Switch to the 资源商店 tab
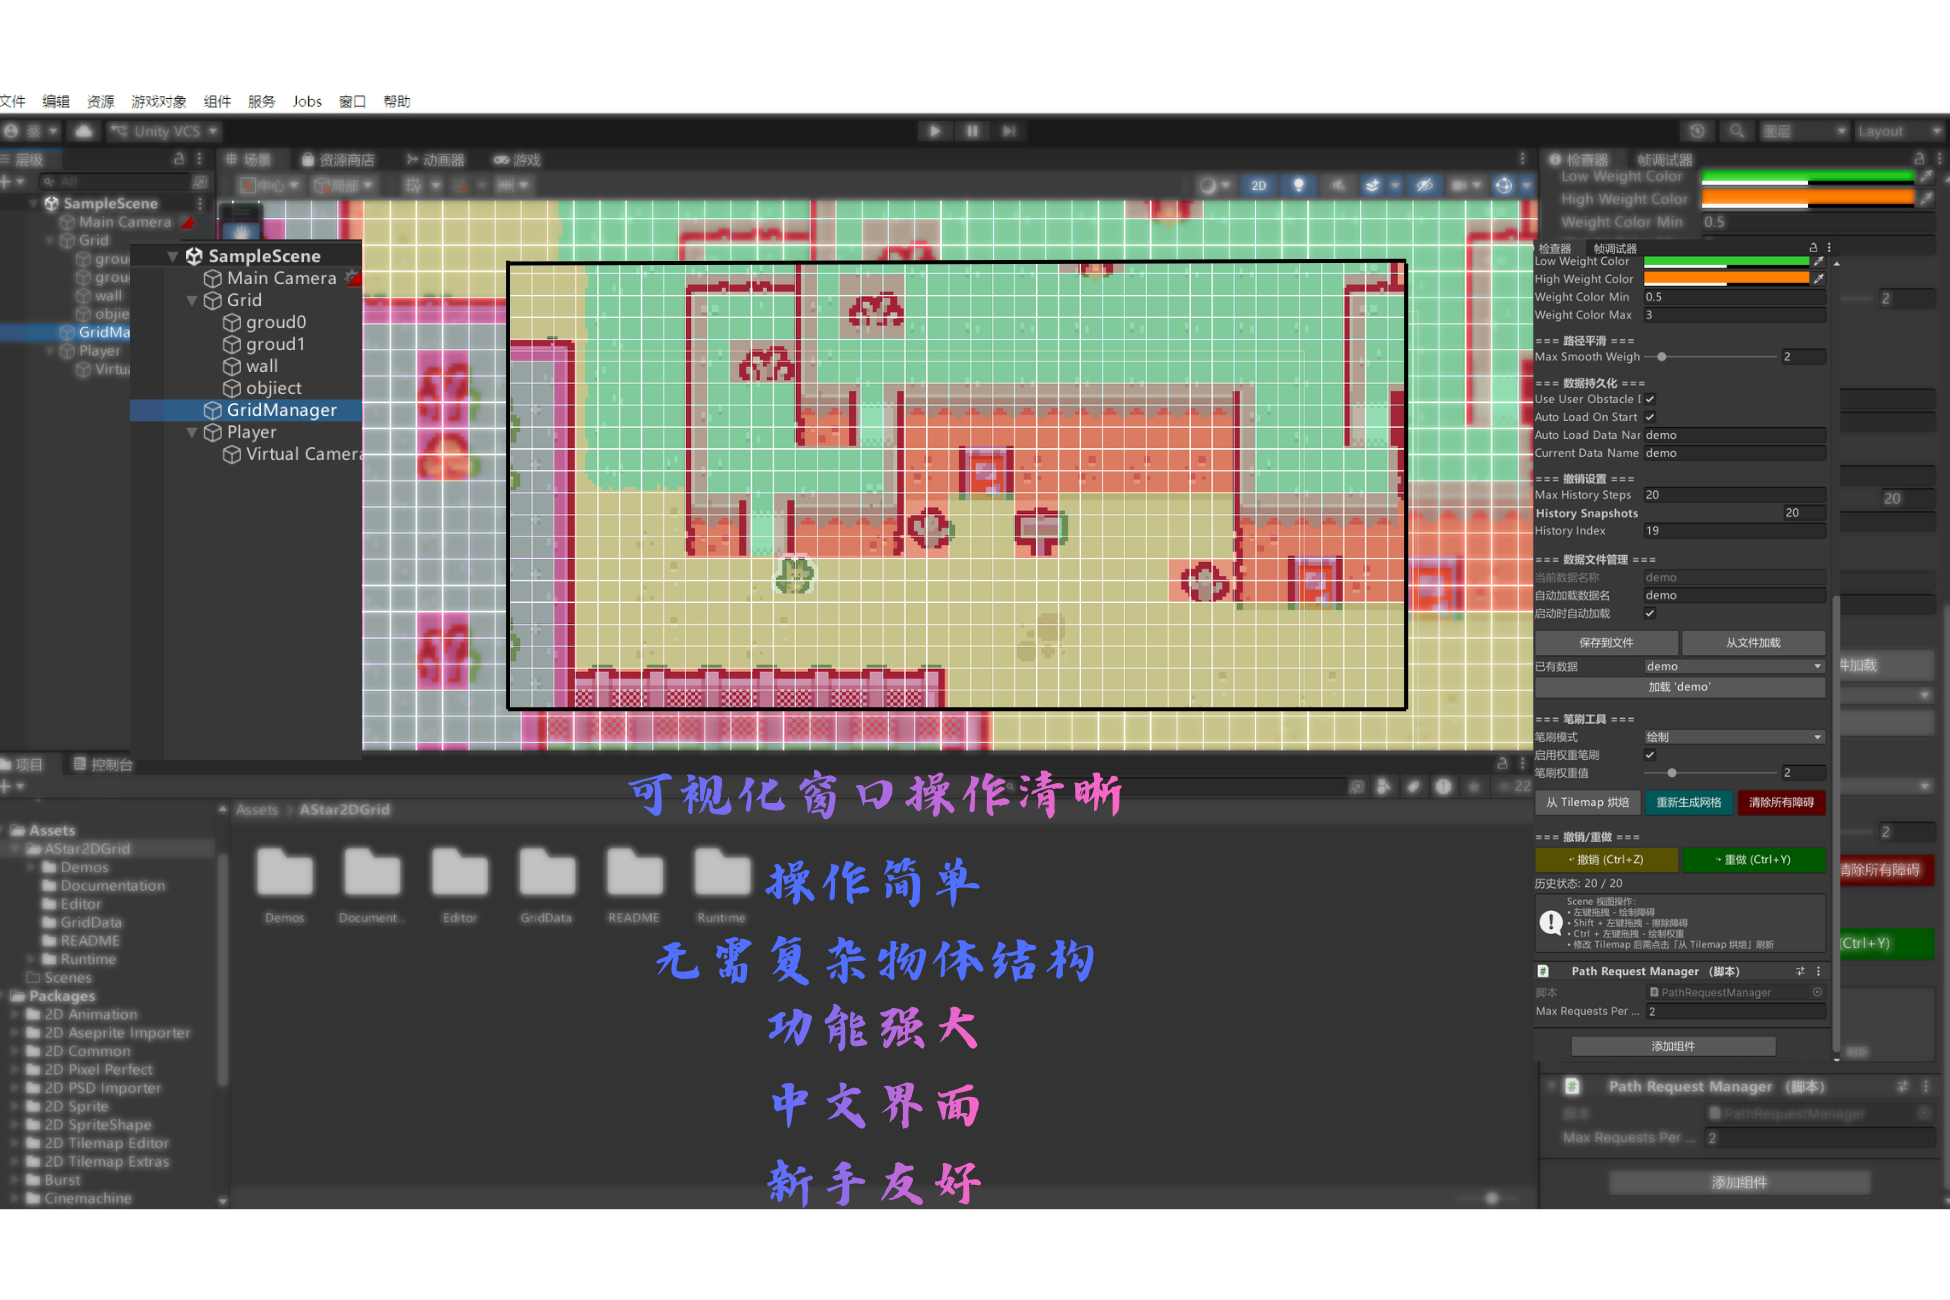1950x1300 pixels. tap(338, 159)
